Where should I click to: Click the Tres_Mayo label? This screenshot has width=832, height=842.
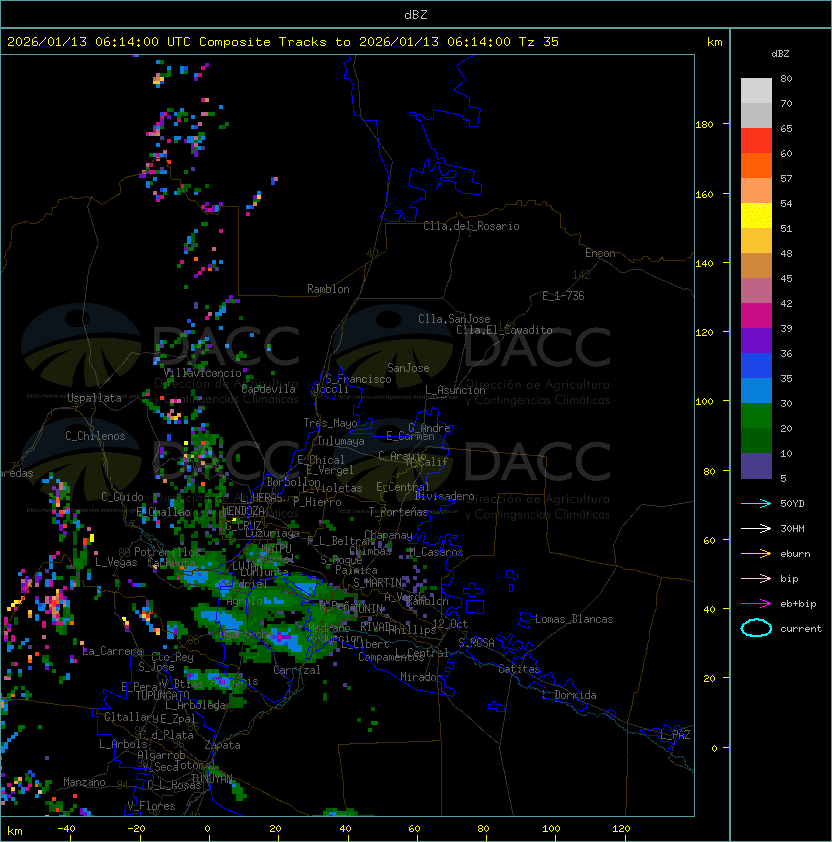[330, 423]
